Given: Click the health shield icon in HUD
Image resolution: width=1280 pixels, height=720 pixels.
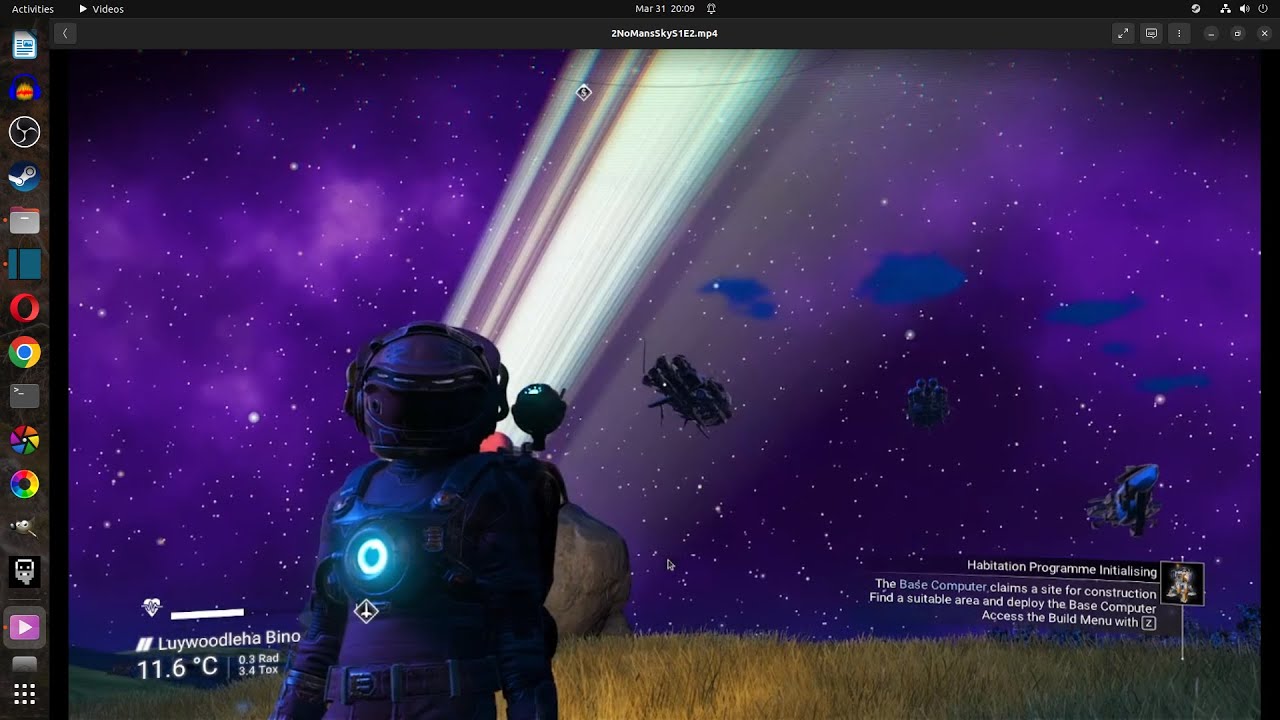Looking at the screenshot, I should tap(152, 607).
